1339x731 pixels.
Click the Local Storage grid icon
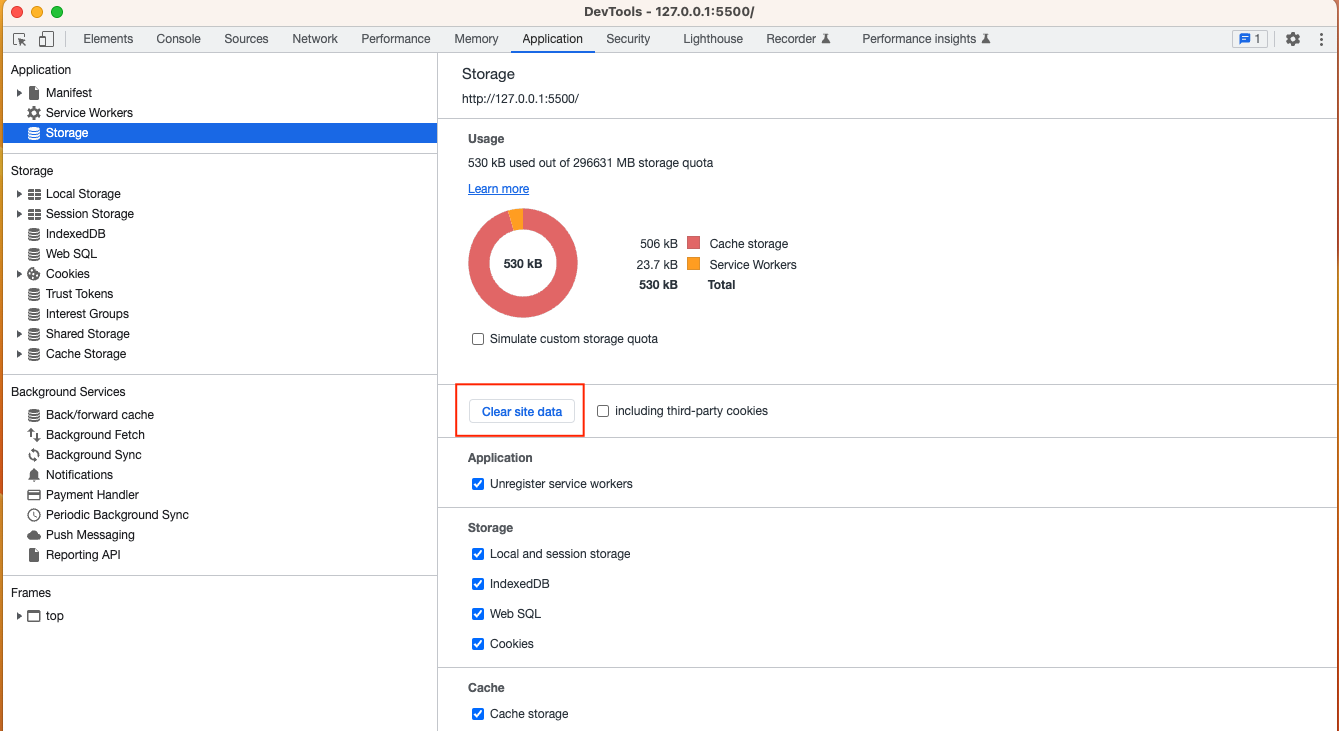(34, 194)
